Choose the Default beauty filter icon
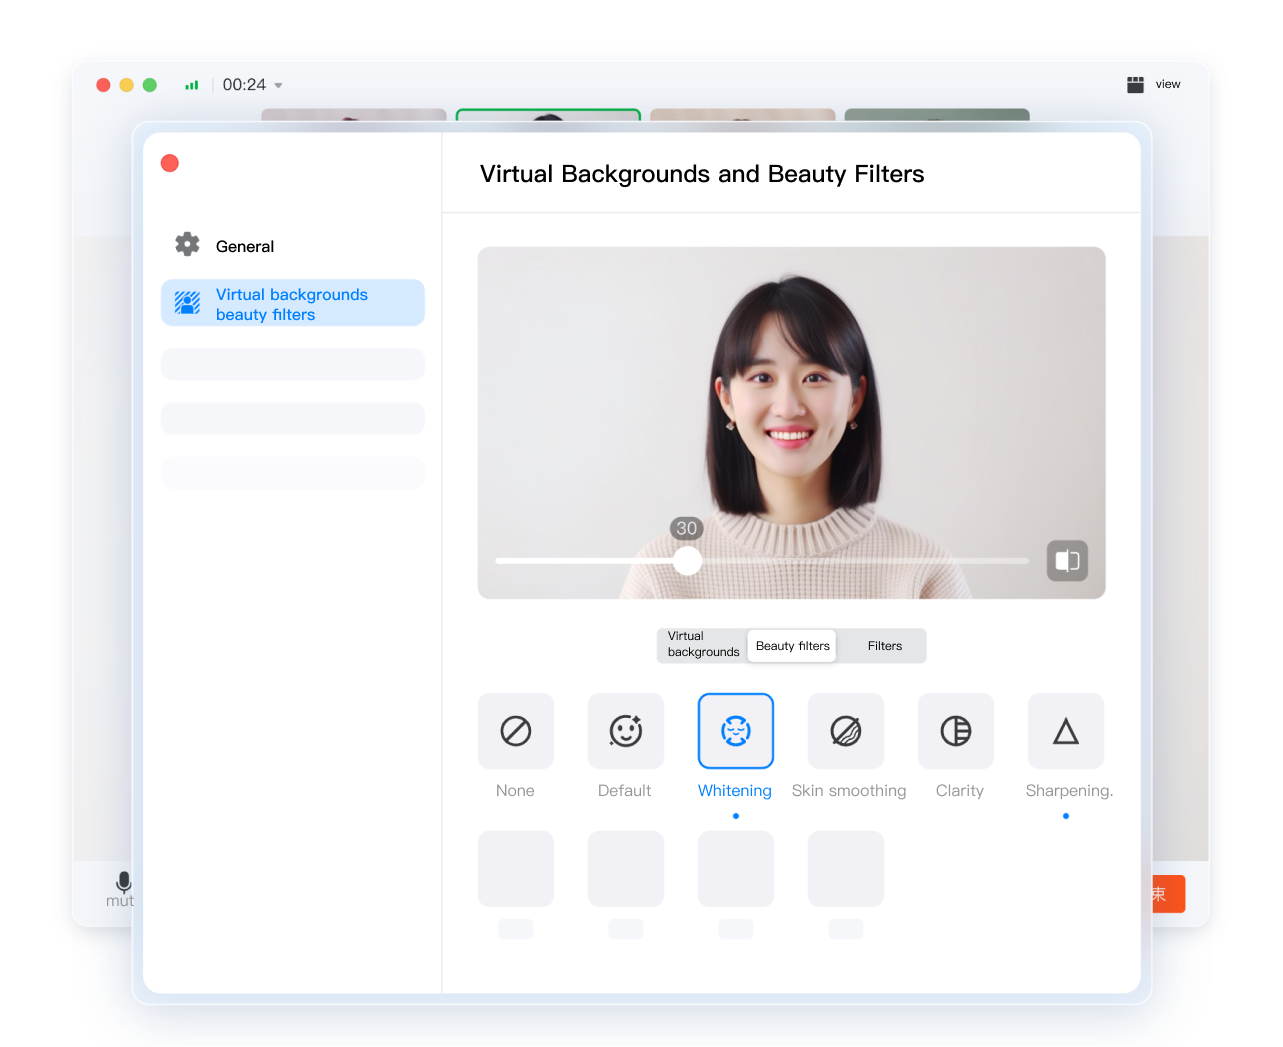 tap(625, 731)
